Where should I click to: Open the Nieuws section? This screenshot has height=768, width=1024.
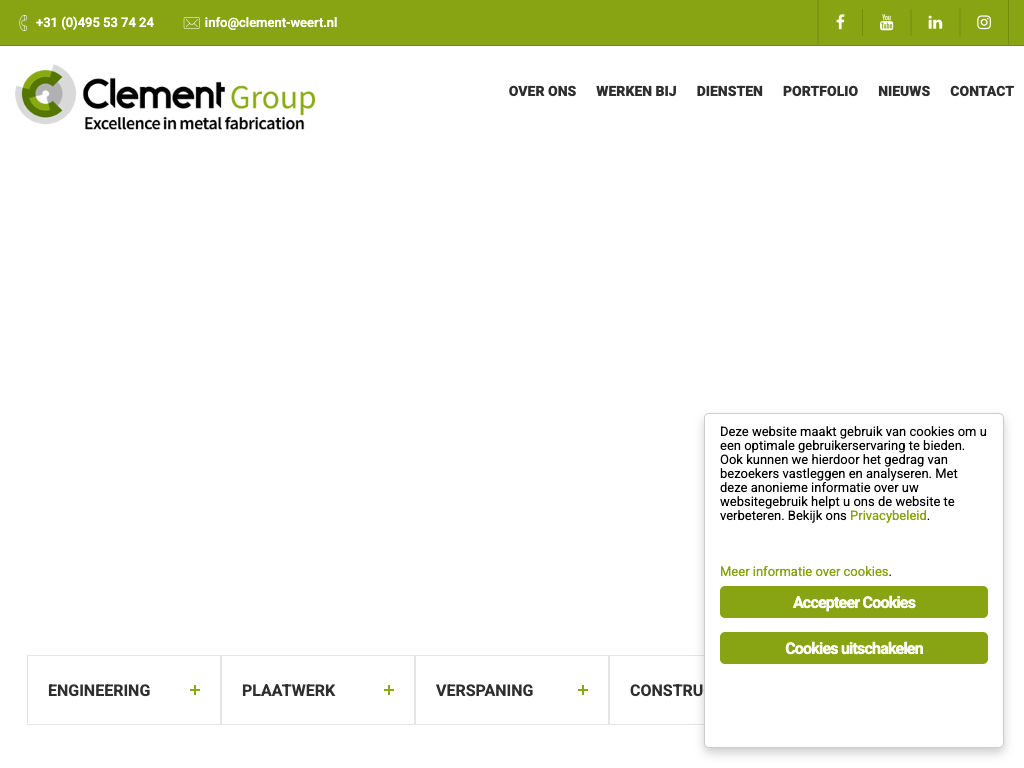point(904,91)
